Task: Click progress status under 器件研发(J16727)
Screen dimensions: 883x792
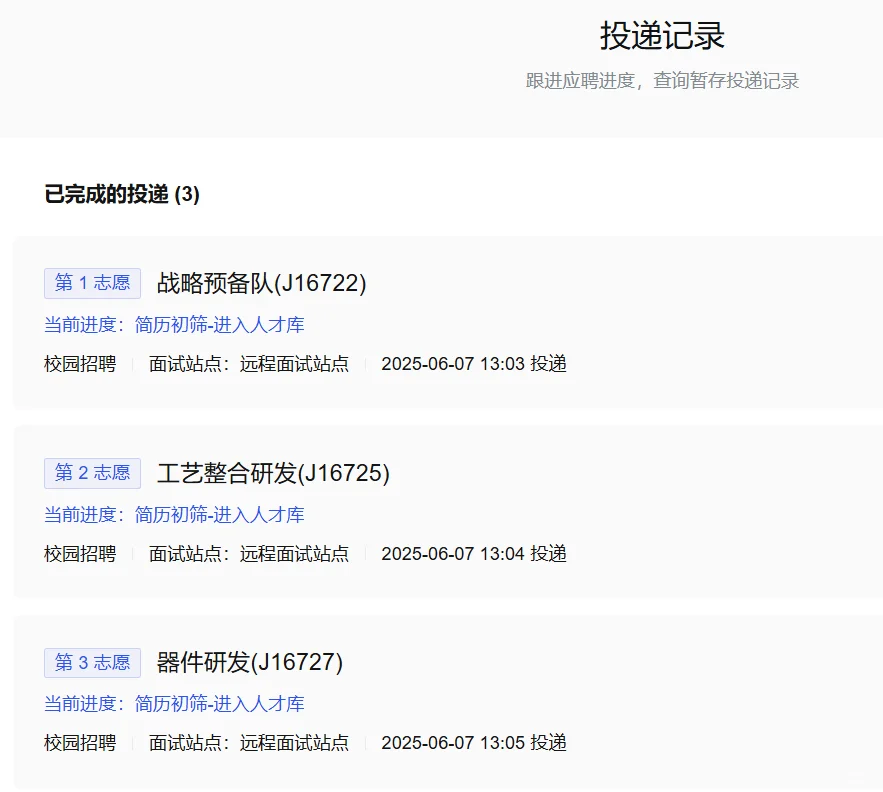Action: pos(175,704)
